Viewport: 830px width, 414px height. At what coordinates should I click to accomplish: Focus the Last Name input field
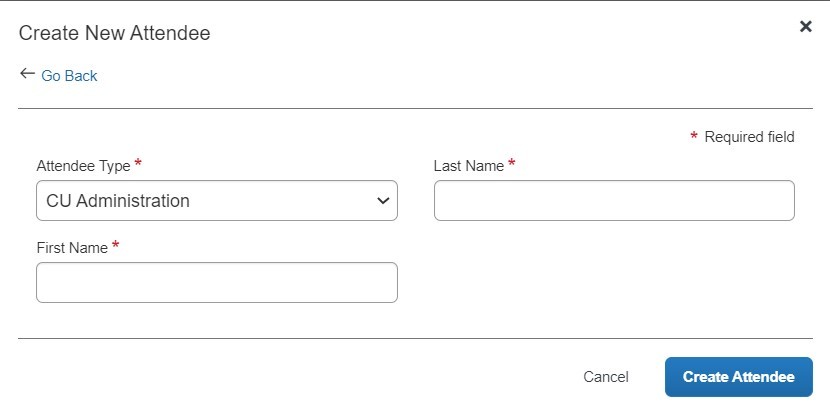tap(614, 201)
